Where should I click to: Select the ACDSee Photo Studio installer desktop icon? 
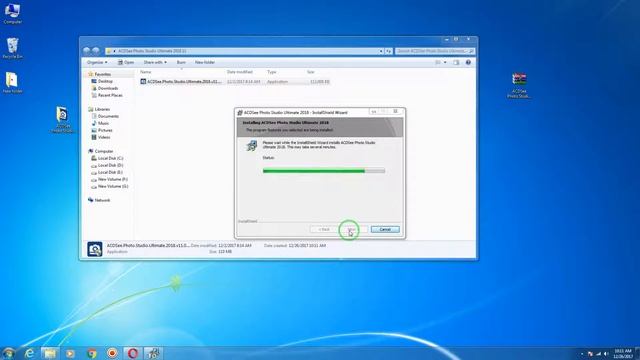(62, 120)
